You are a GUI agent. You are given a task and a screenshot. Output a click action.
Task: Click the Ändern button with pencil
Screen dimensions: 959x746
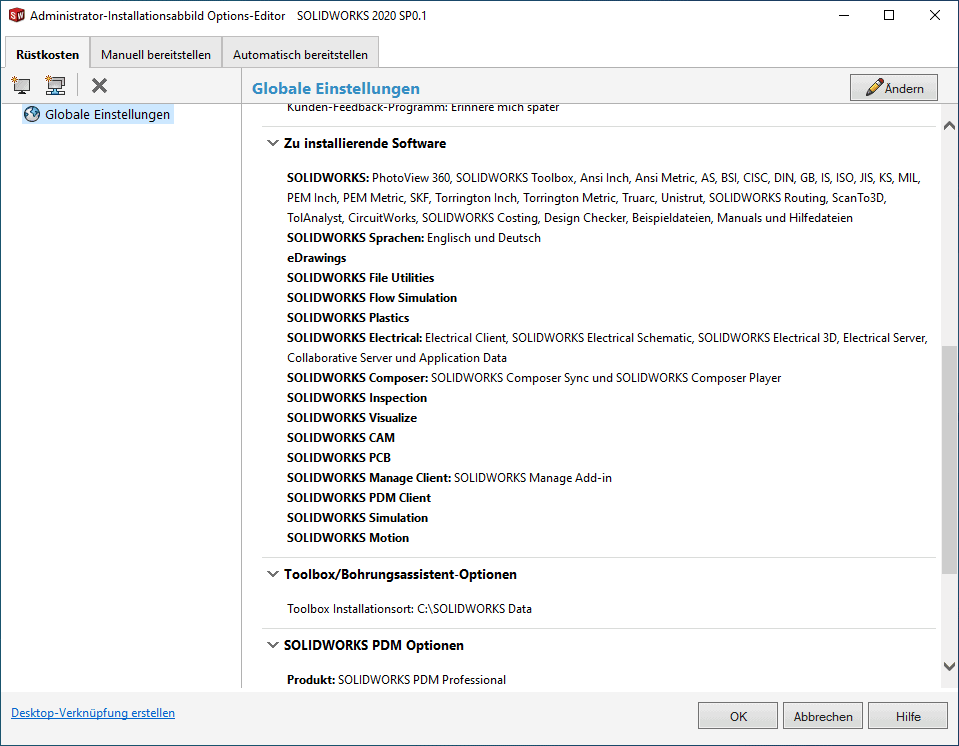pos(894,88)
